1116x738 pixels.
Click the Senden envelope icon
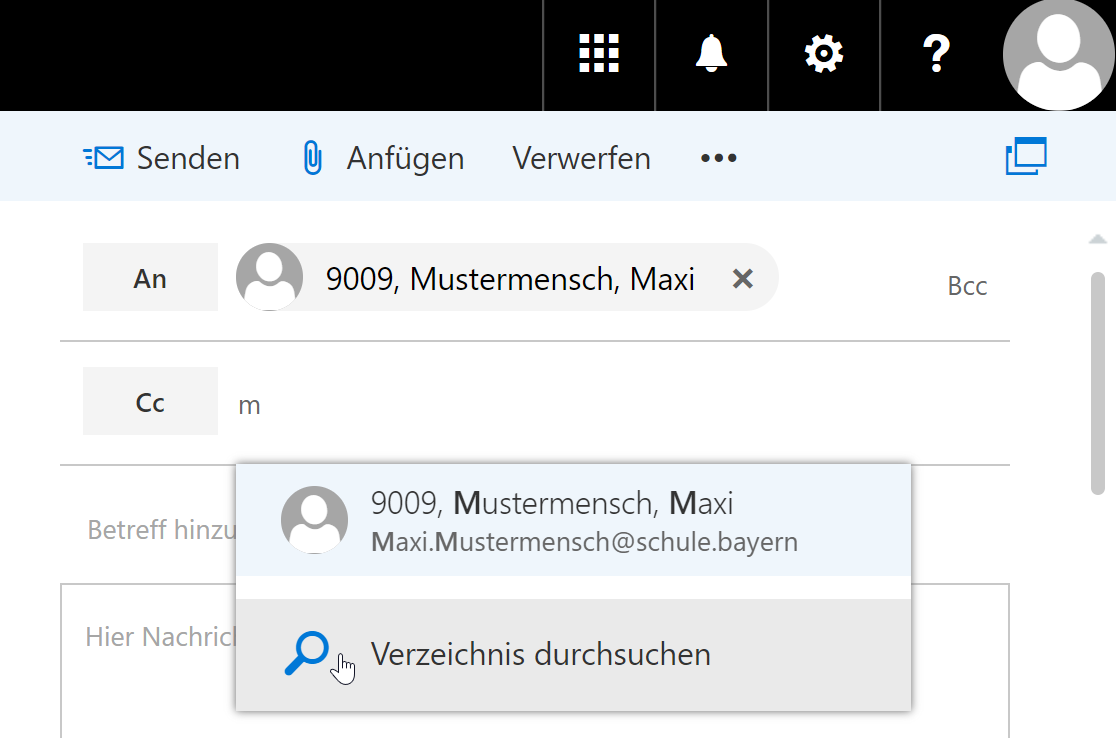point(104,158)
